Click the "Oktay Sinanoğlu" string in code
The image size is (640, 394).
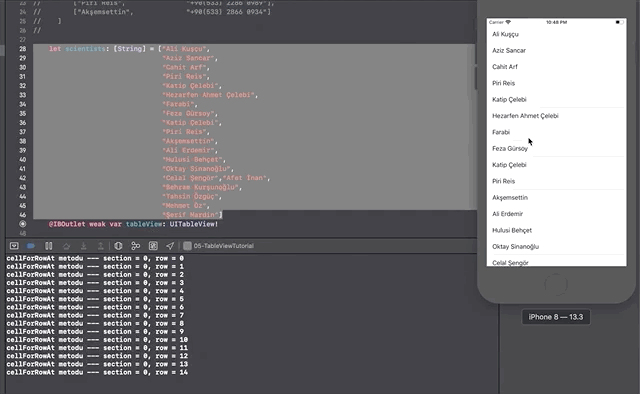[x=197, y=169]
